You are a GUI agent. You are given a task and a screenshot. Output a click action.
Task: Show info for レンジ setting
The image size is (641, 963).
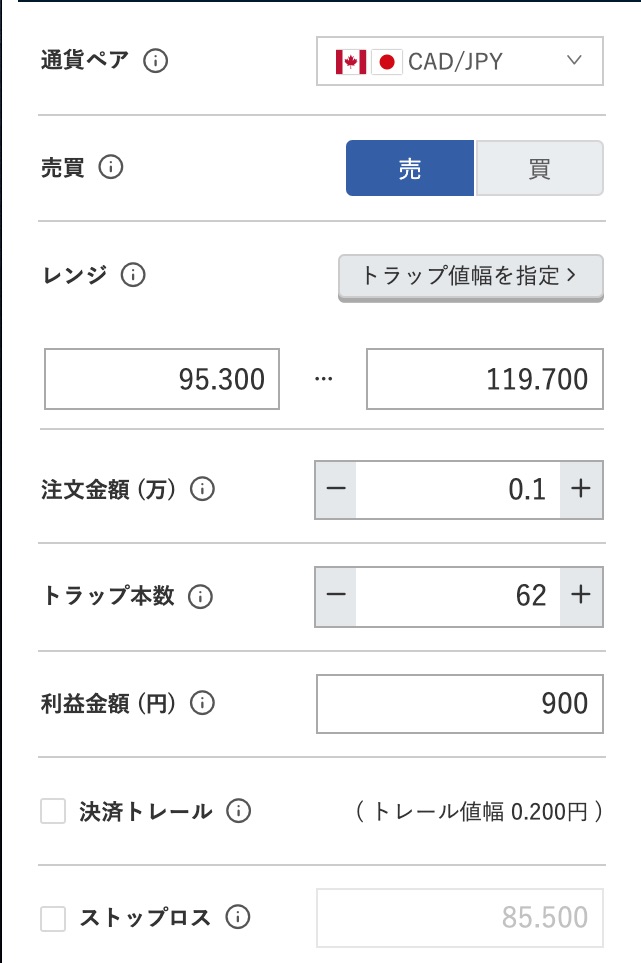coord(133,274)
